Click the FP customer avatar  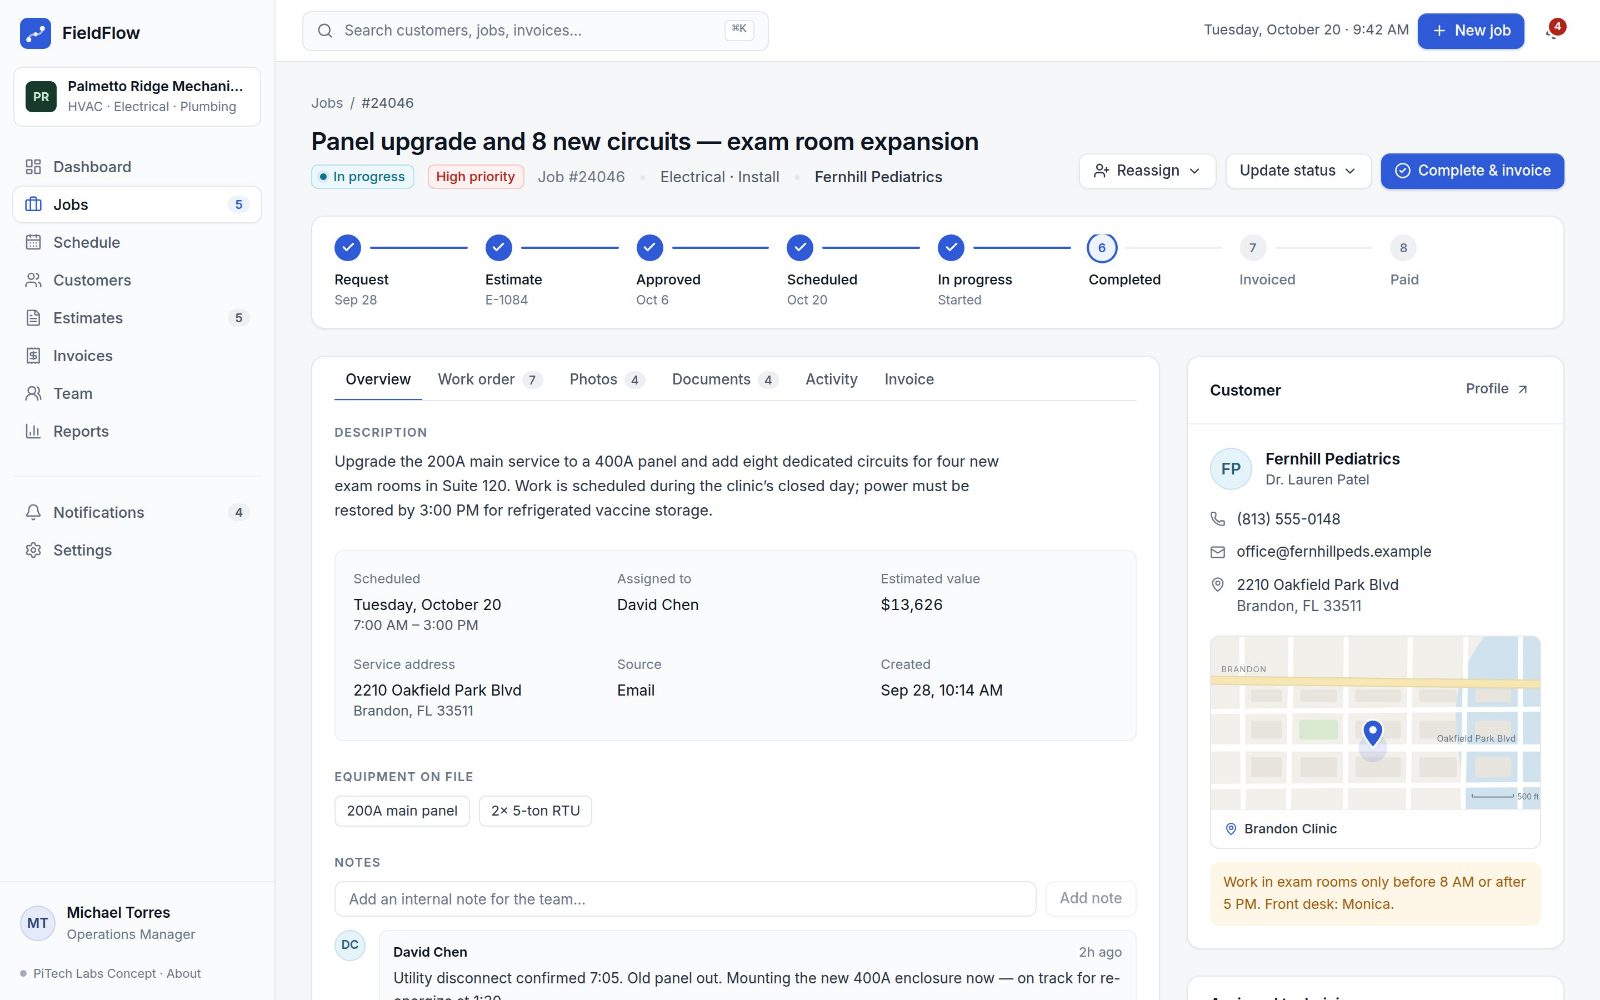[x=1231, y=469]
